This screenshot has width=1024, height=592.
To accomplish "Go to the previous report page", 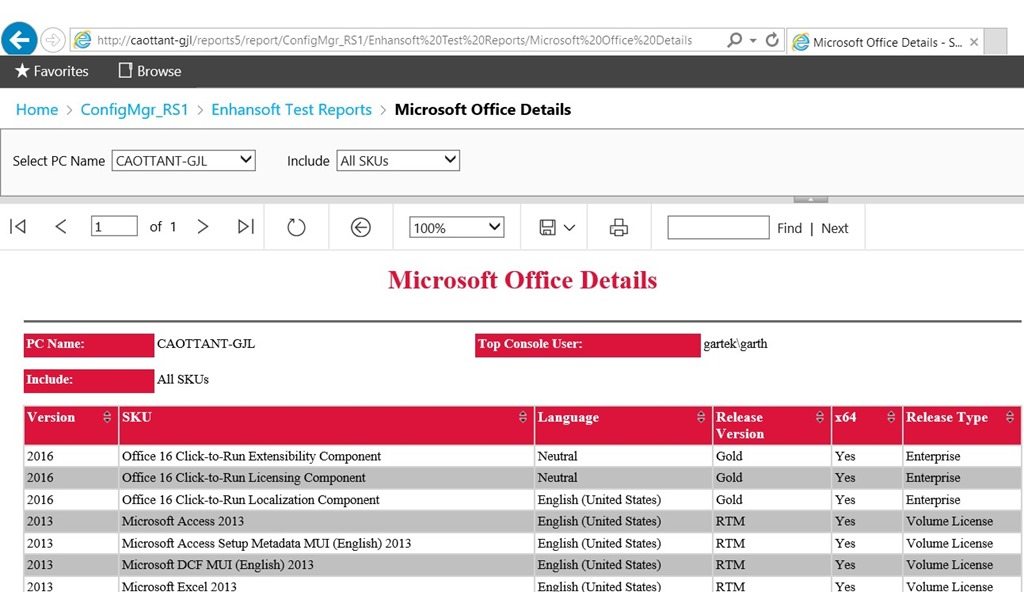I will click(61, 227).
